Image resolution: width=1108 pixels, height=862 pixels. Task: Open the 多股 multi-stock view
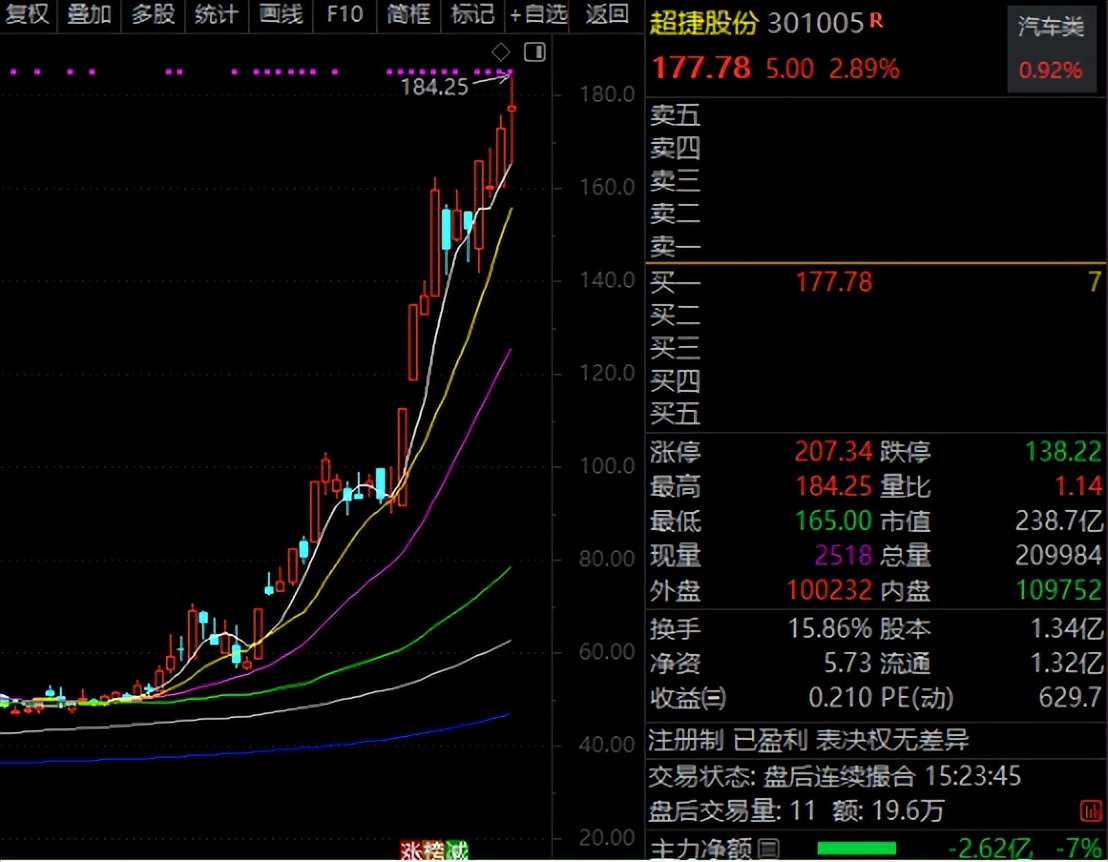pyautogui.click(x=153, y=14)
